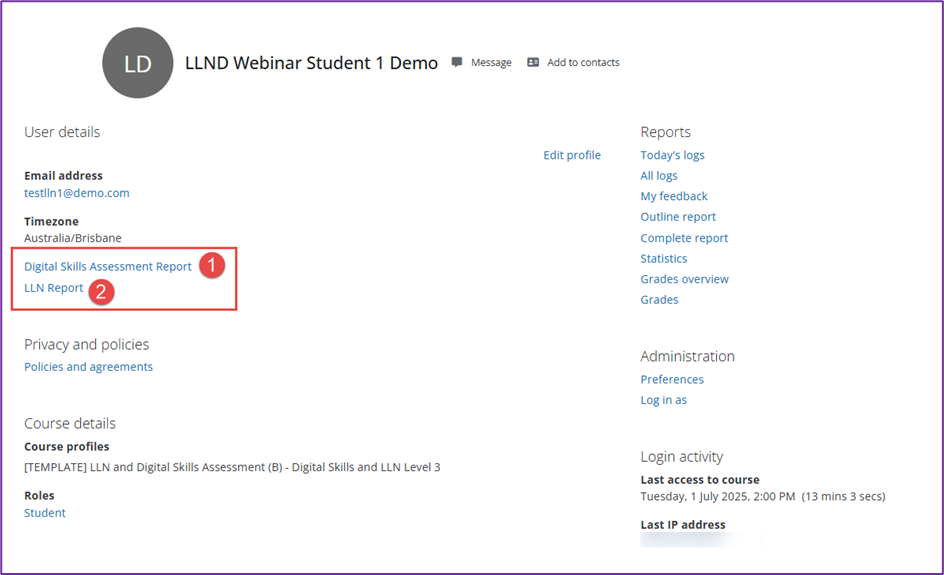944x575 pixels.
Task: Open the Edit profile link
Action: (572, 155)
